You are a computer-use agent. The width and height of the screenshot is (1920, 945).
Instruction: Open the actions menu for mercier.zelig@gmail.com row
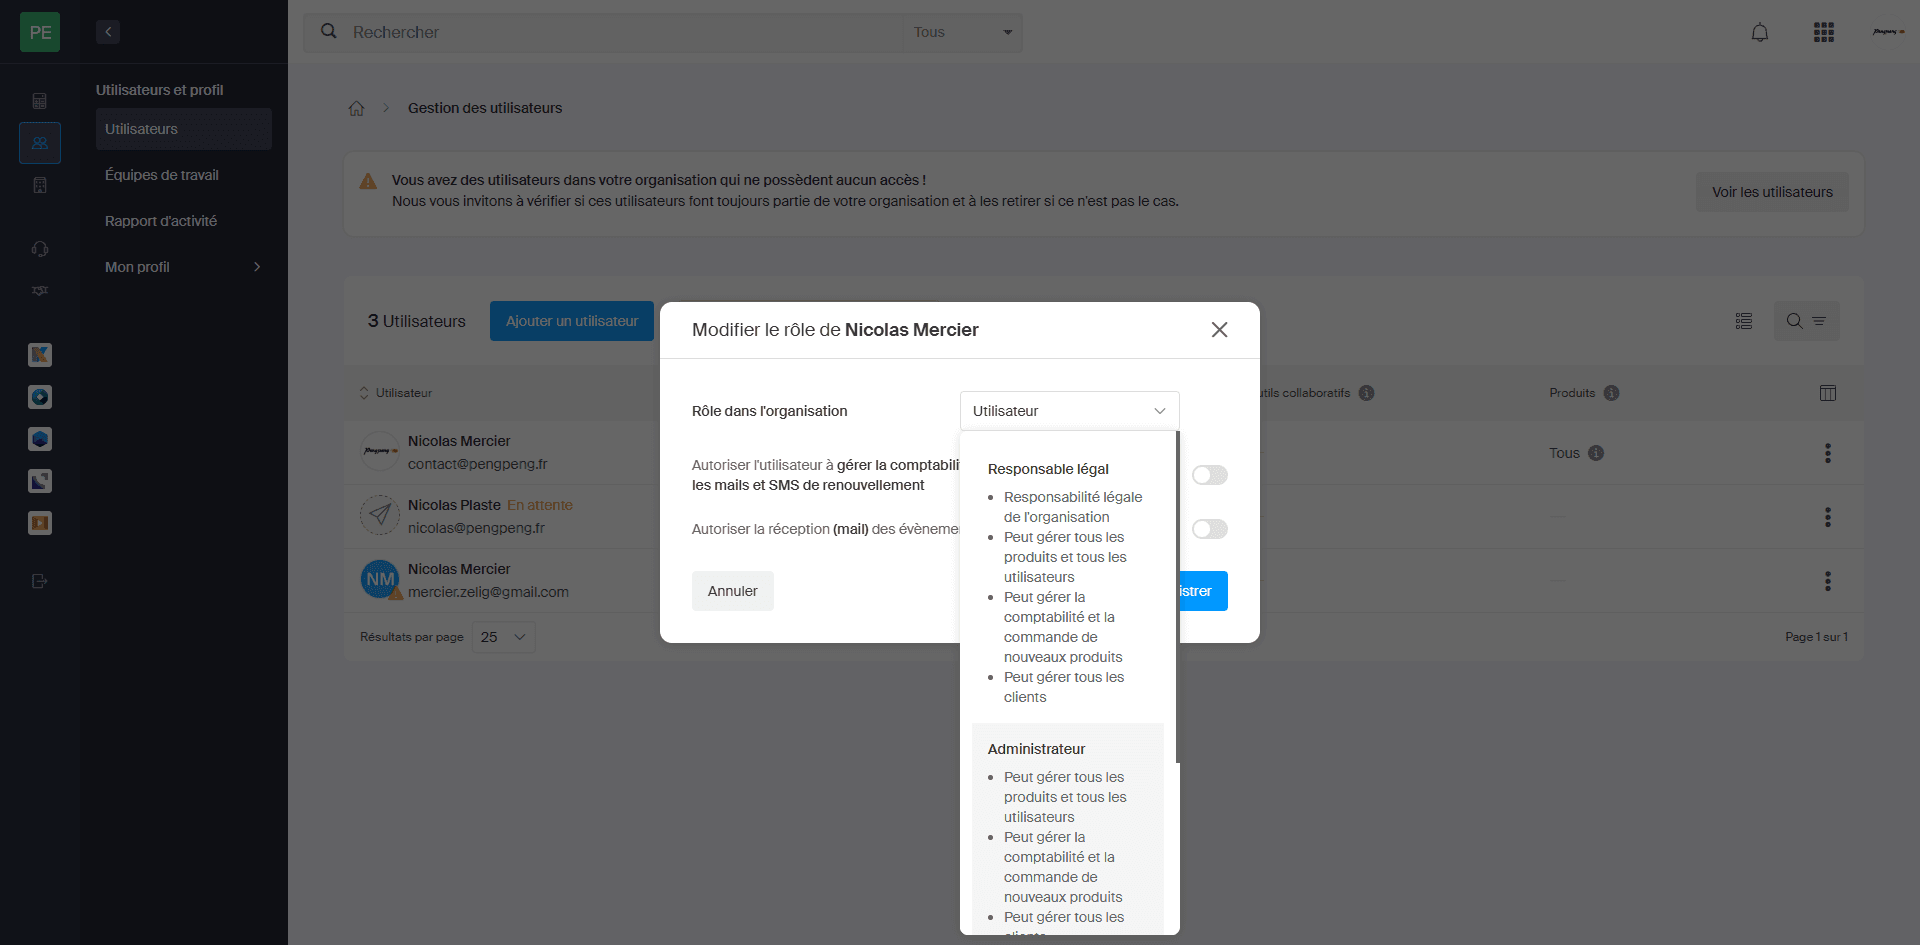(1828, 581)
